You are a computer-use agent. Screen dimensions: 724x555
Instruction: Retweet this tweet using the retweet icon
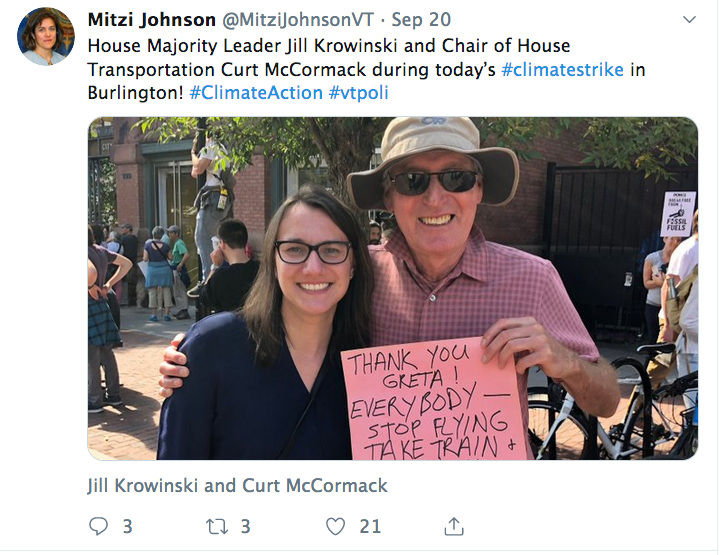[x=217, y=525]
